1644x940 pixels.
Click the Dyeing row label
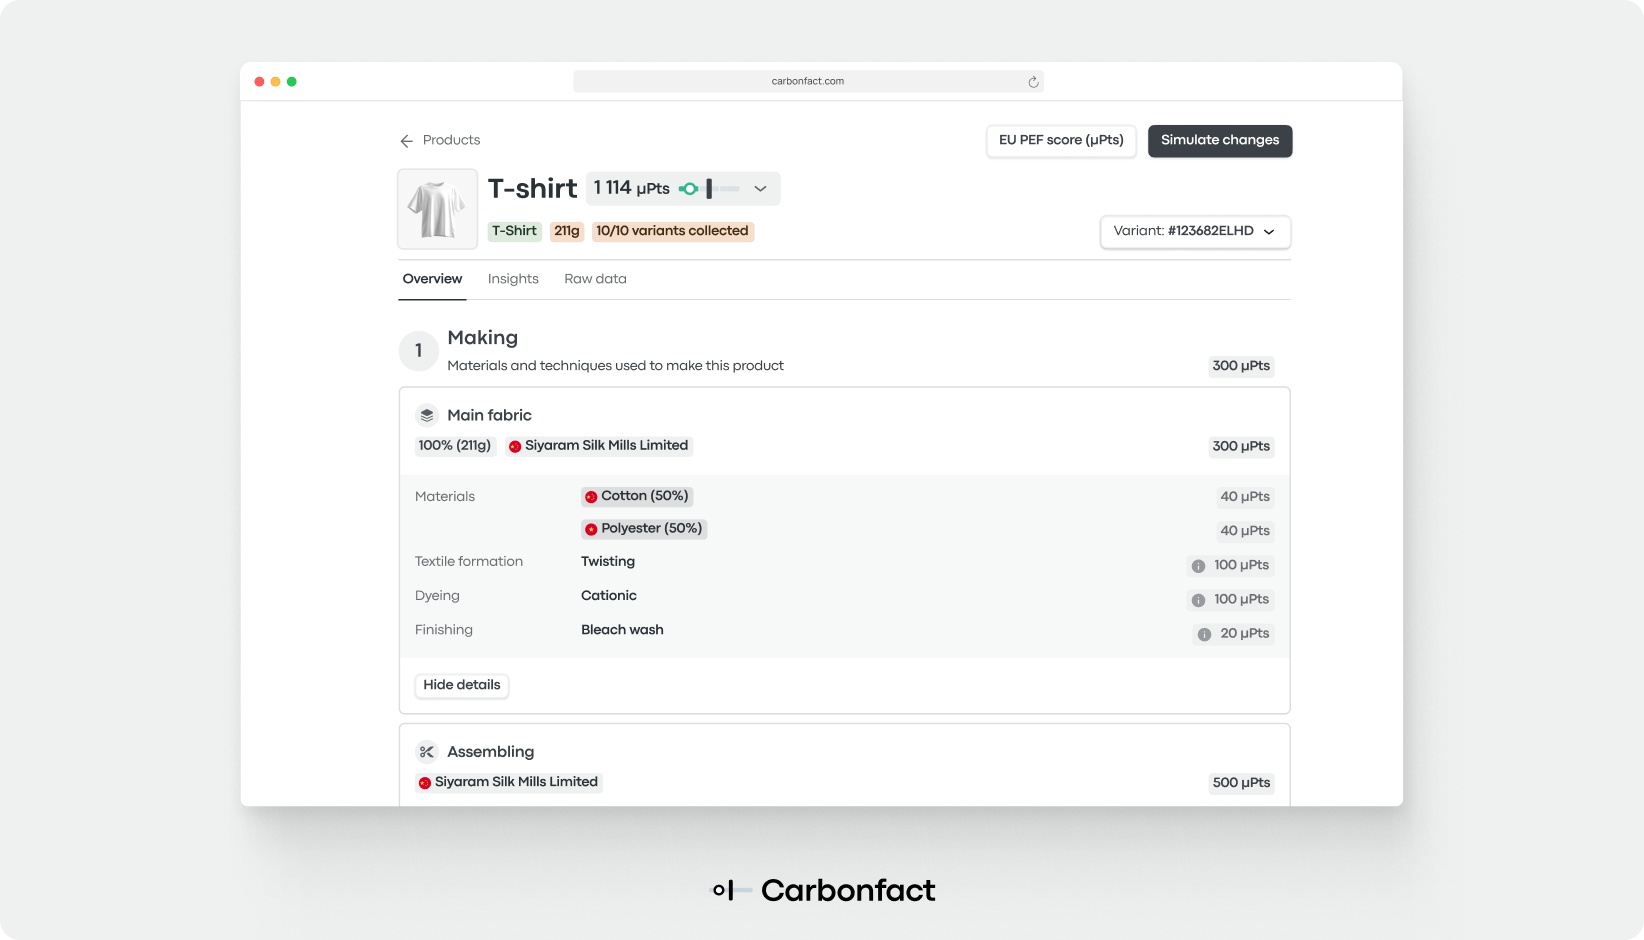coord(437,596)
